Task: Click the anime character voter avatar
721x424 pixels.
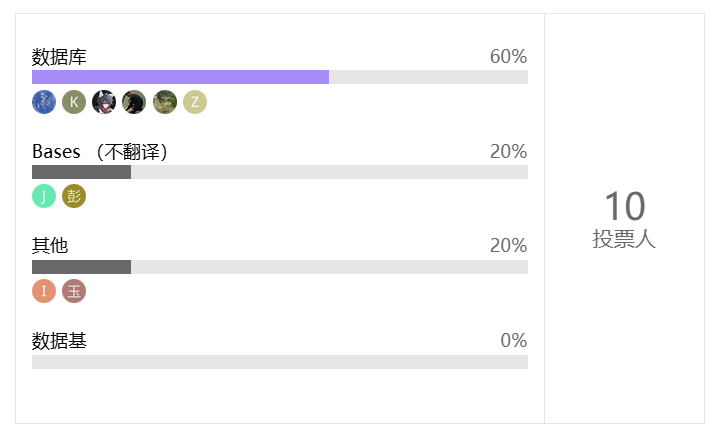Action: [x=104, y=102]
